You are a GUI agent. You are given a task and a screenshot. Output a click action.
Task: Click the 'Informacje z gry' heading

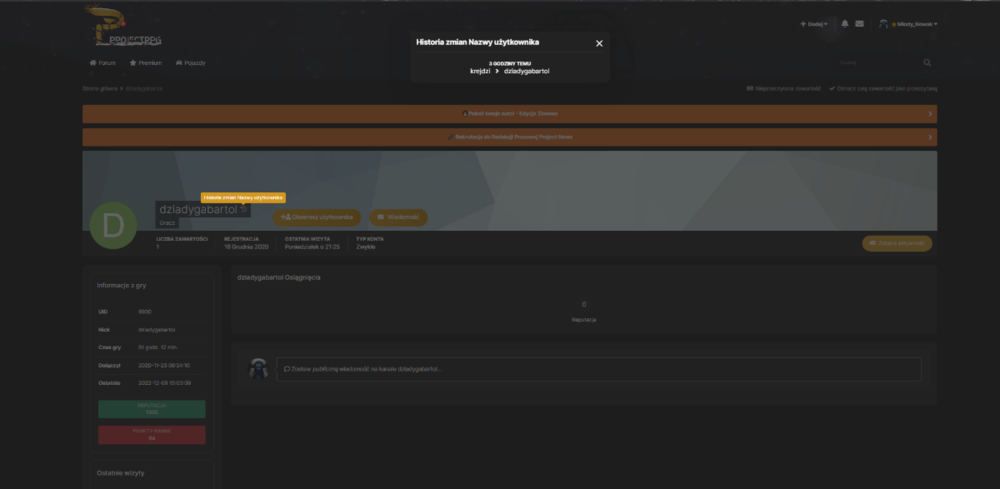tap(121, 286)
